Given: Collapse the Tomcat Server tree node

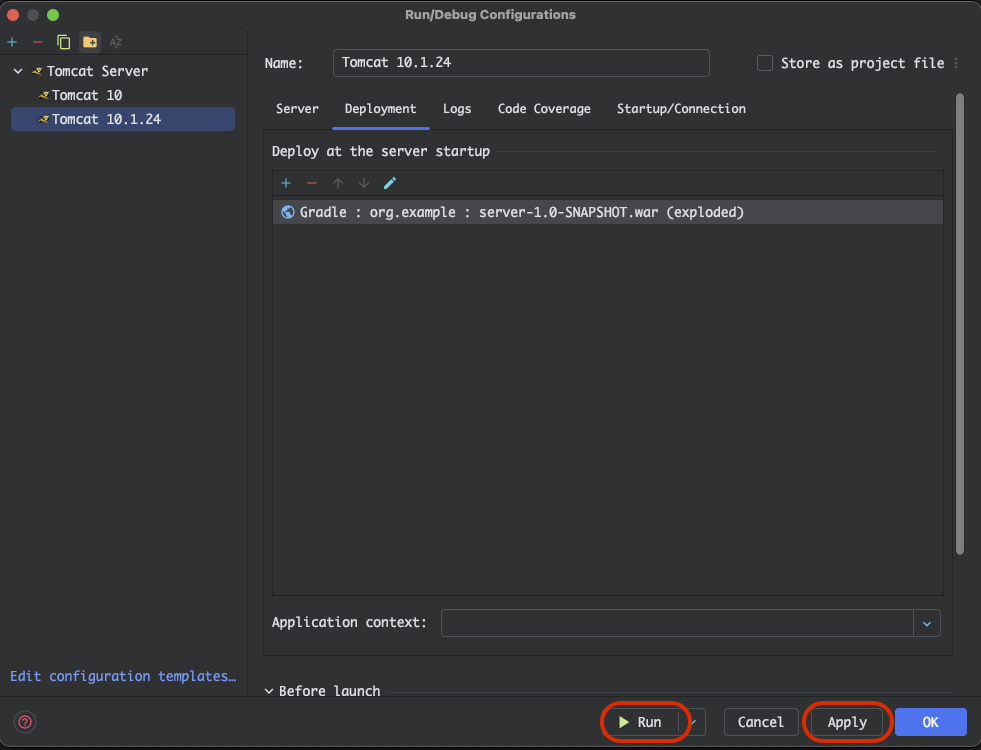Looking at the screenshot, I should point(18,71).
